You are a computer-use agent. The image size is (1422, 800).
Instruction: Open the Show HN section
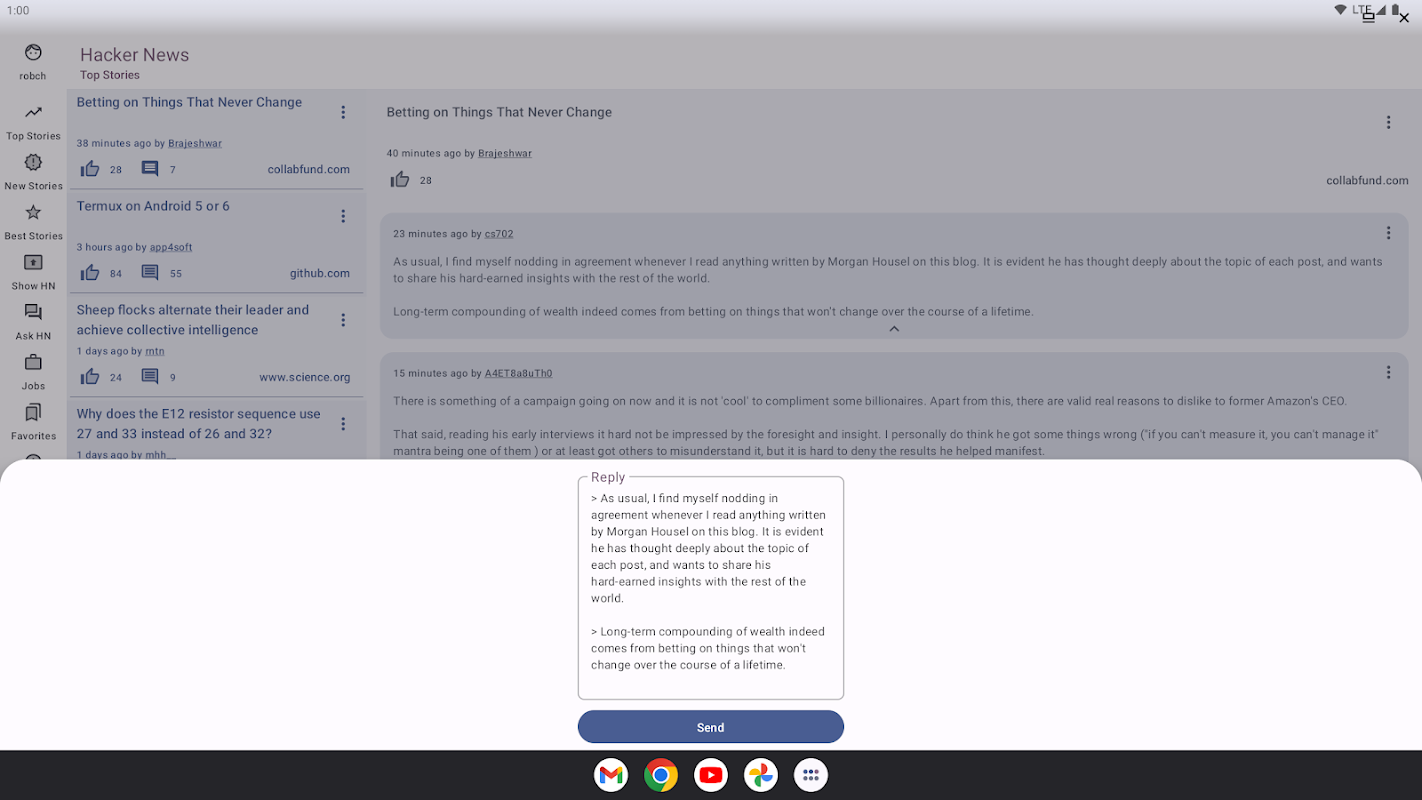33,272
